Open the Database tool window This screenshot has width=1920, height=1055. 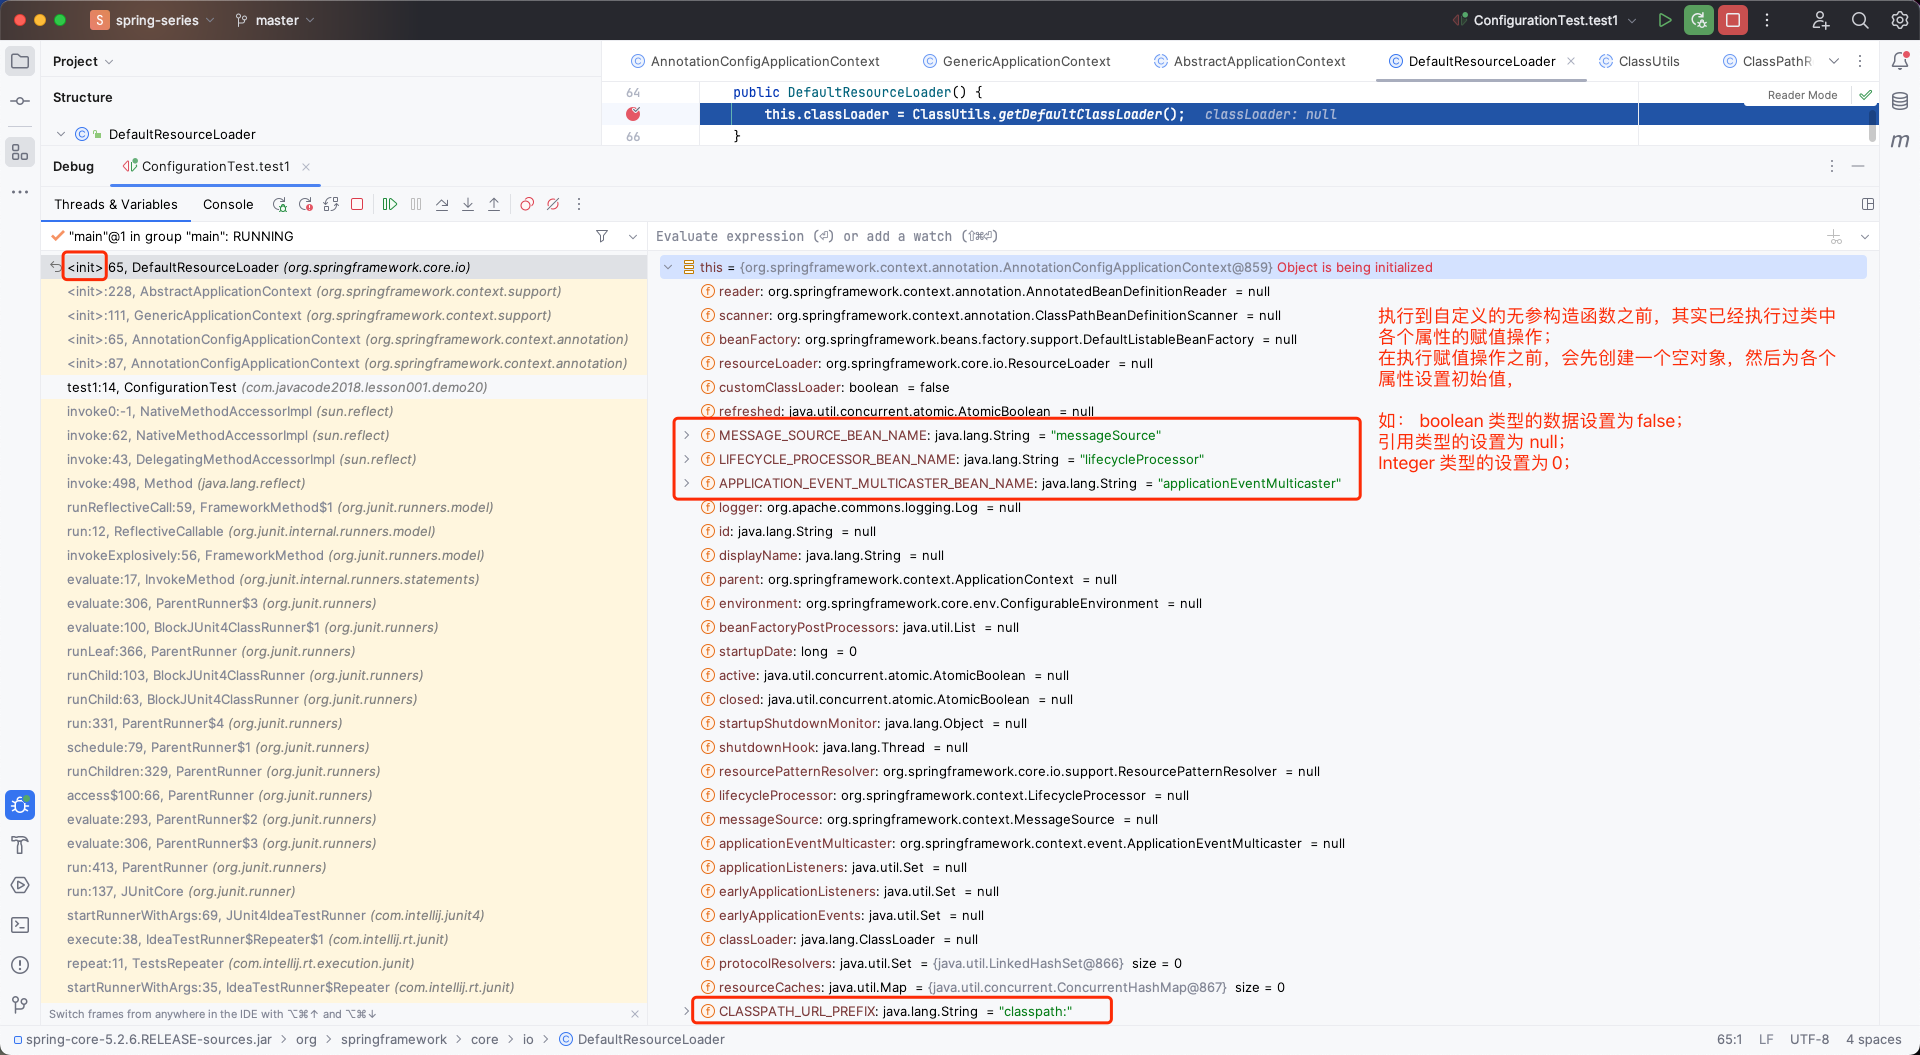pos(1900,101)
